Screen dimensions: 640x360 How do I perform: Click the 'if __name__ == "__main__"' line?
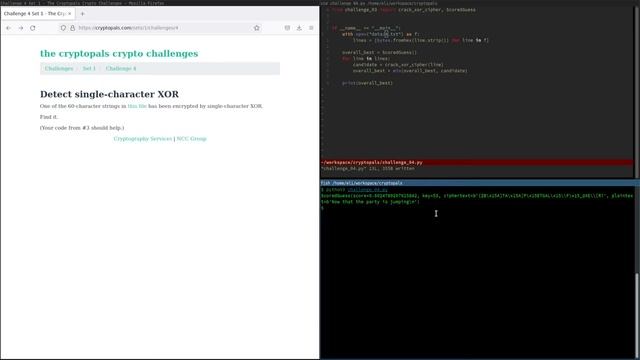point(366,28)
